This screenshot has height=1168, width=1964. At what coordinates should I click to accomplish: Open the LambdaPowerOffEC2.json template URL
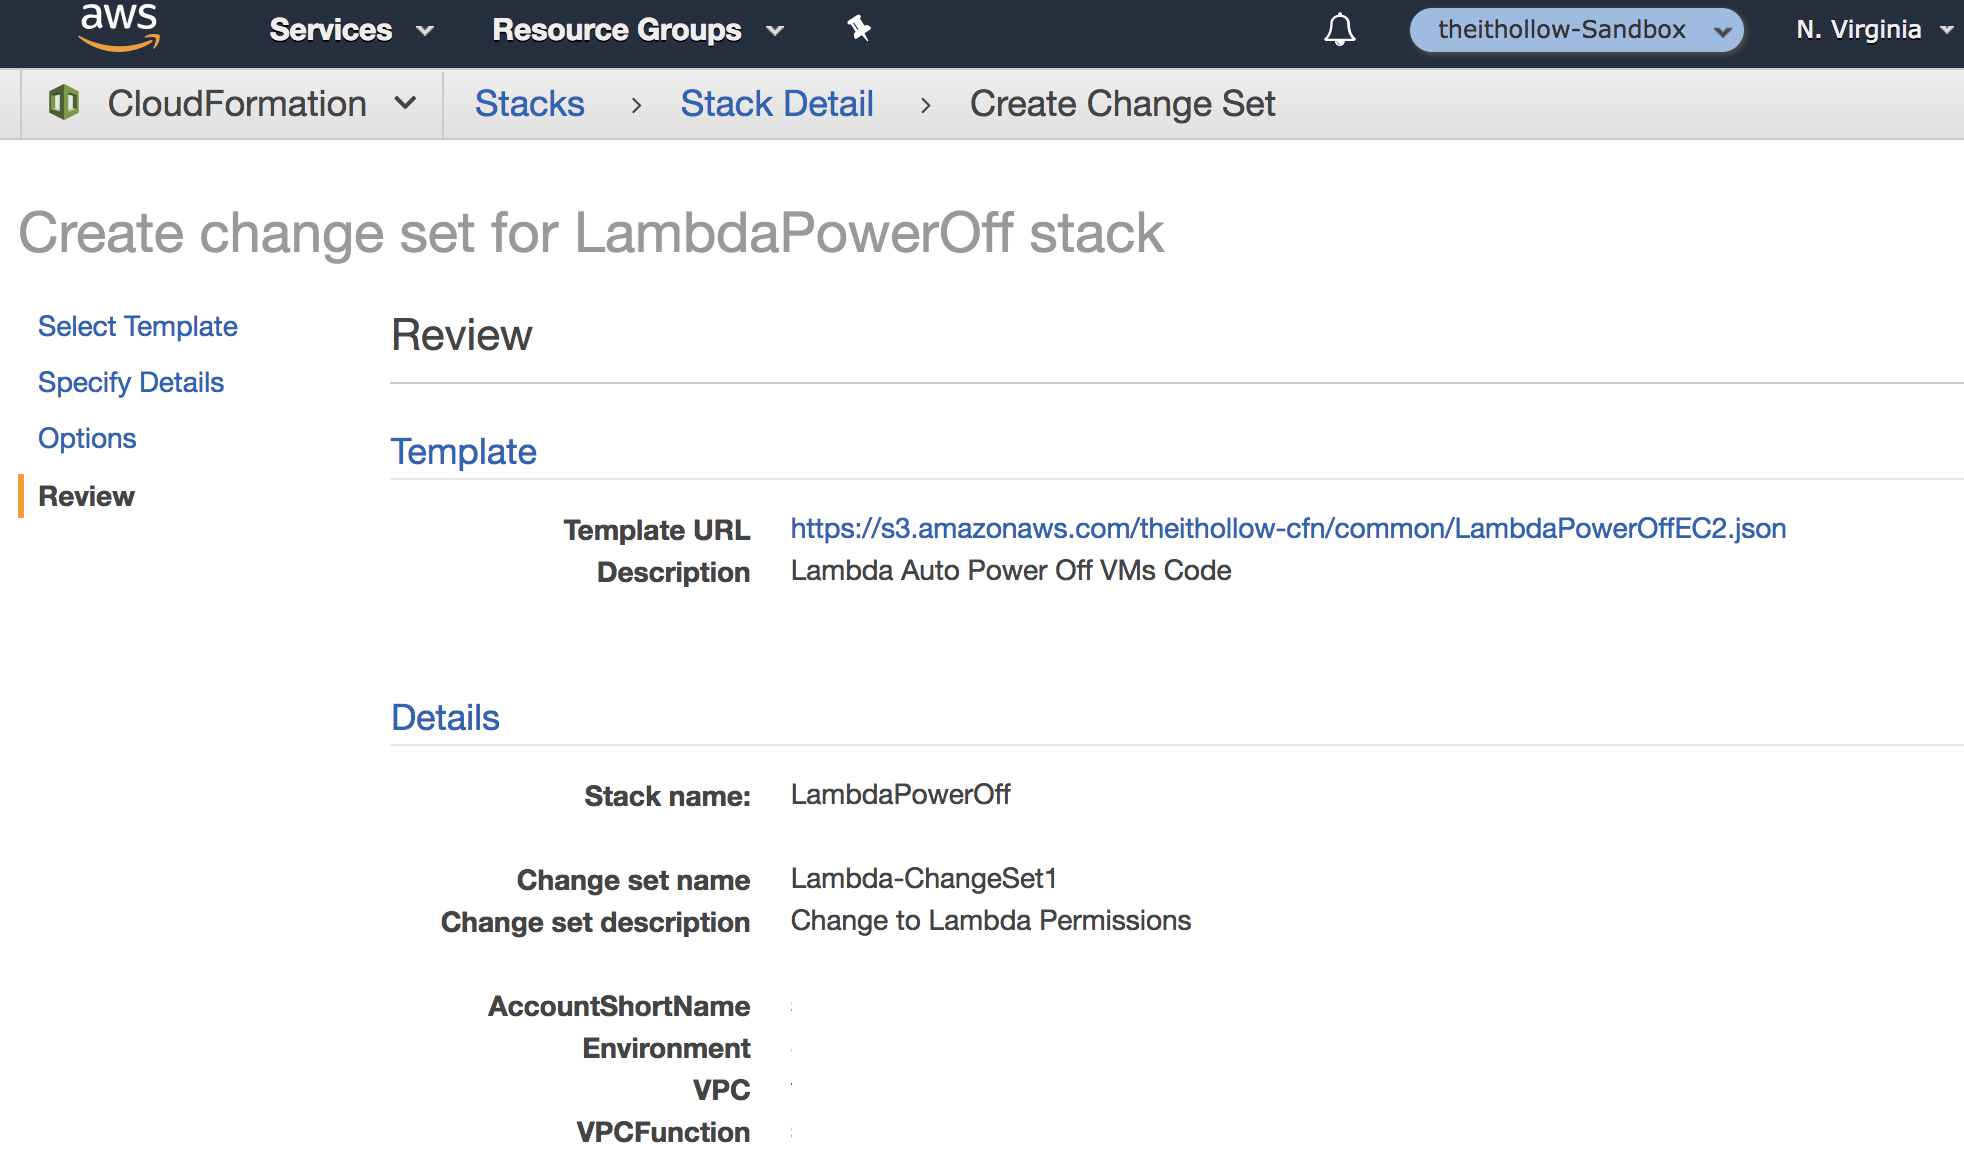[1287, 529]
